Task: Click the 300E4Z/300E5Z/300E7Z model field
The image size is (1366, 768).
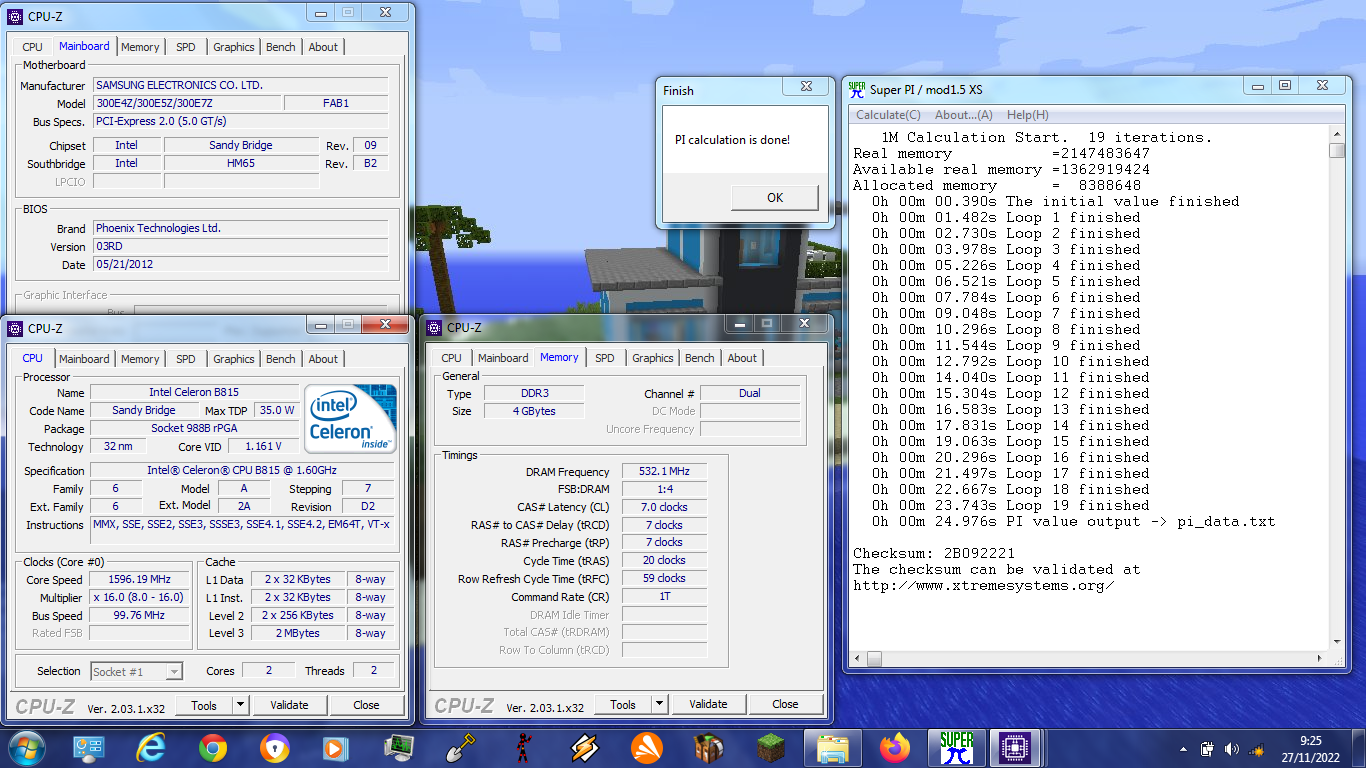Action: coord(187,103)
